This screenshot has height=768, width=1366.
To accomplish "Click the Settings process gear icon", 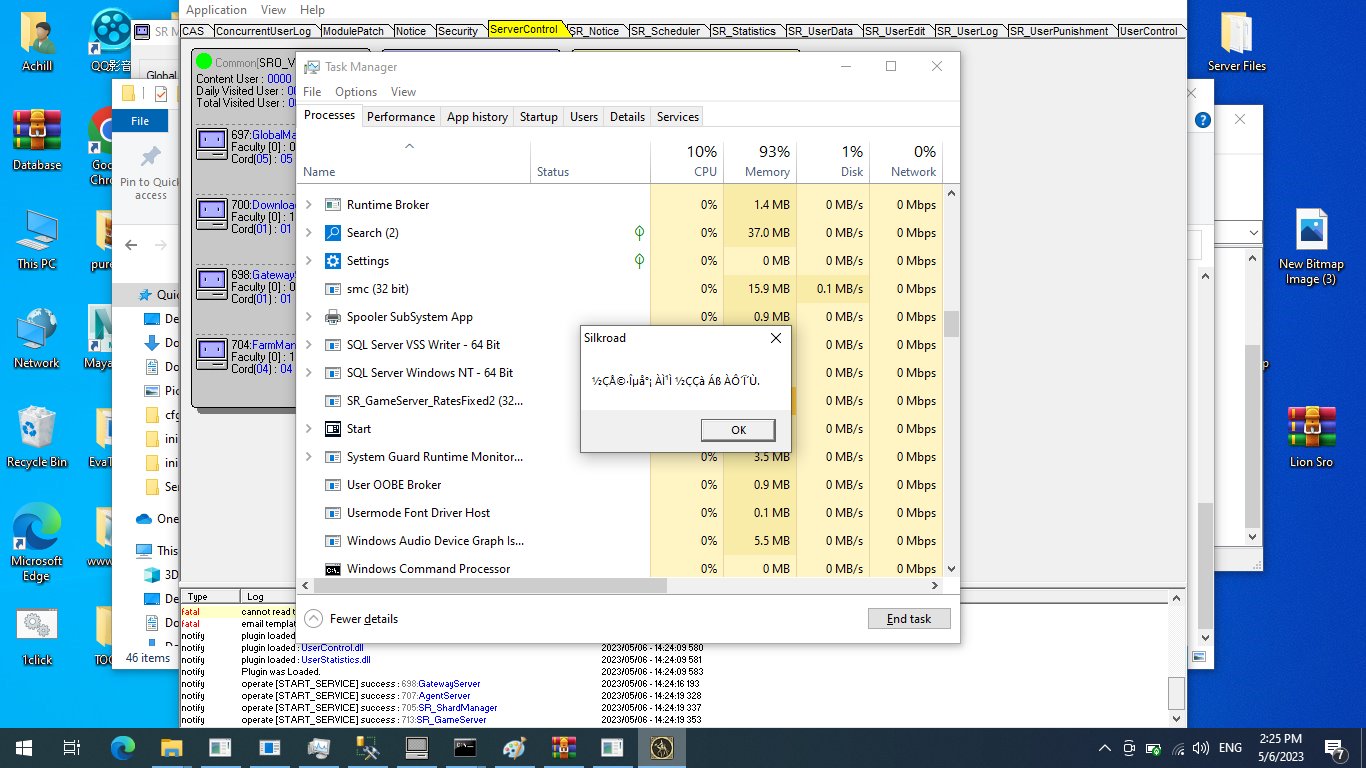I will (x=333, y=261).
